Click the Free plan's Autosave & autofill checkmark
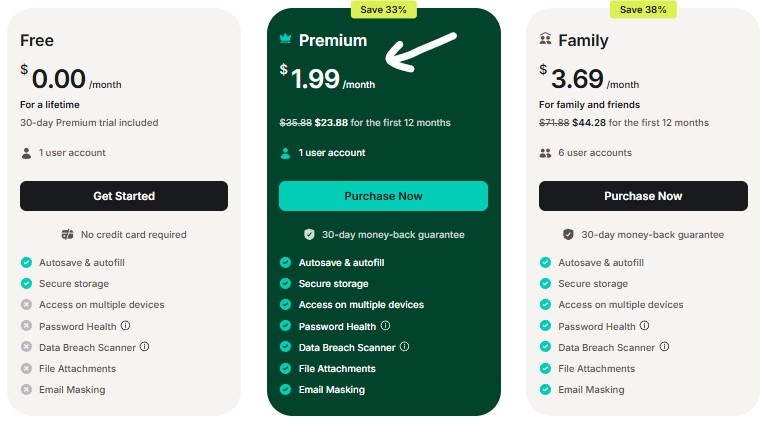767x425 pixels. 26,262
